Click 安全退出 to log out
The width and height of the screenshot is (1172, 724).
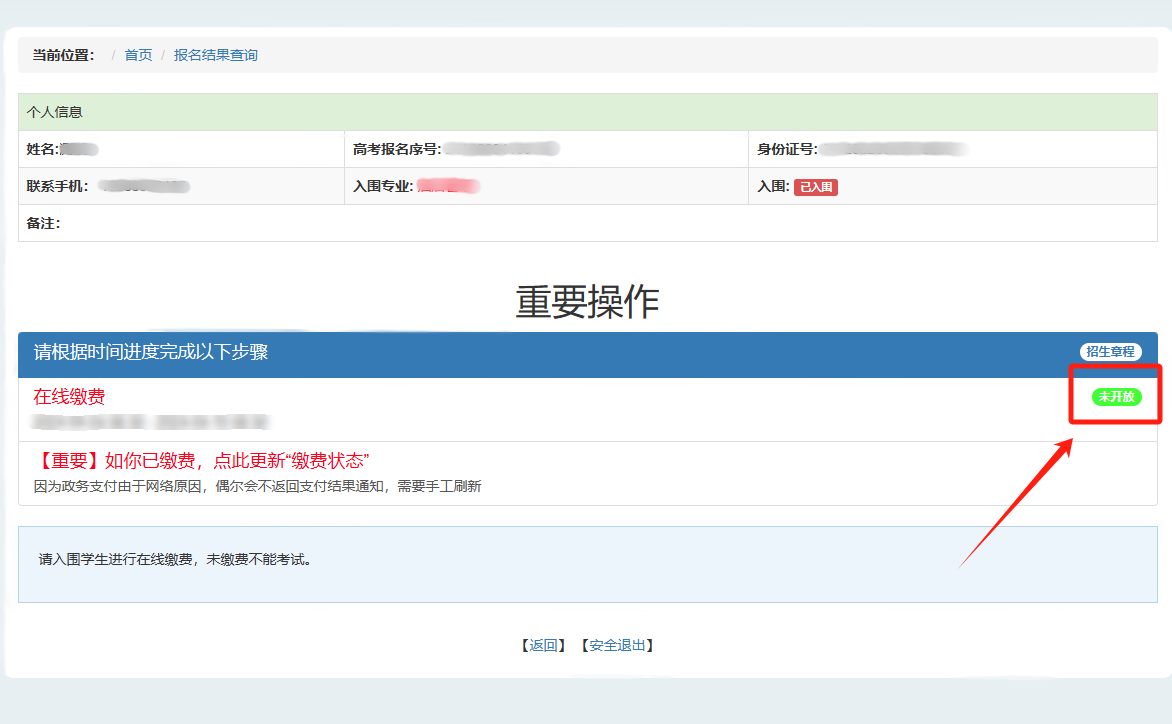(617, 646)
